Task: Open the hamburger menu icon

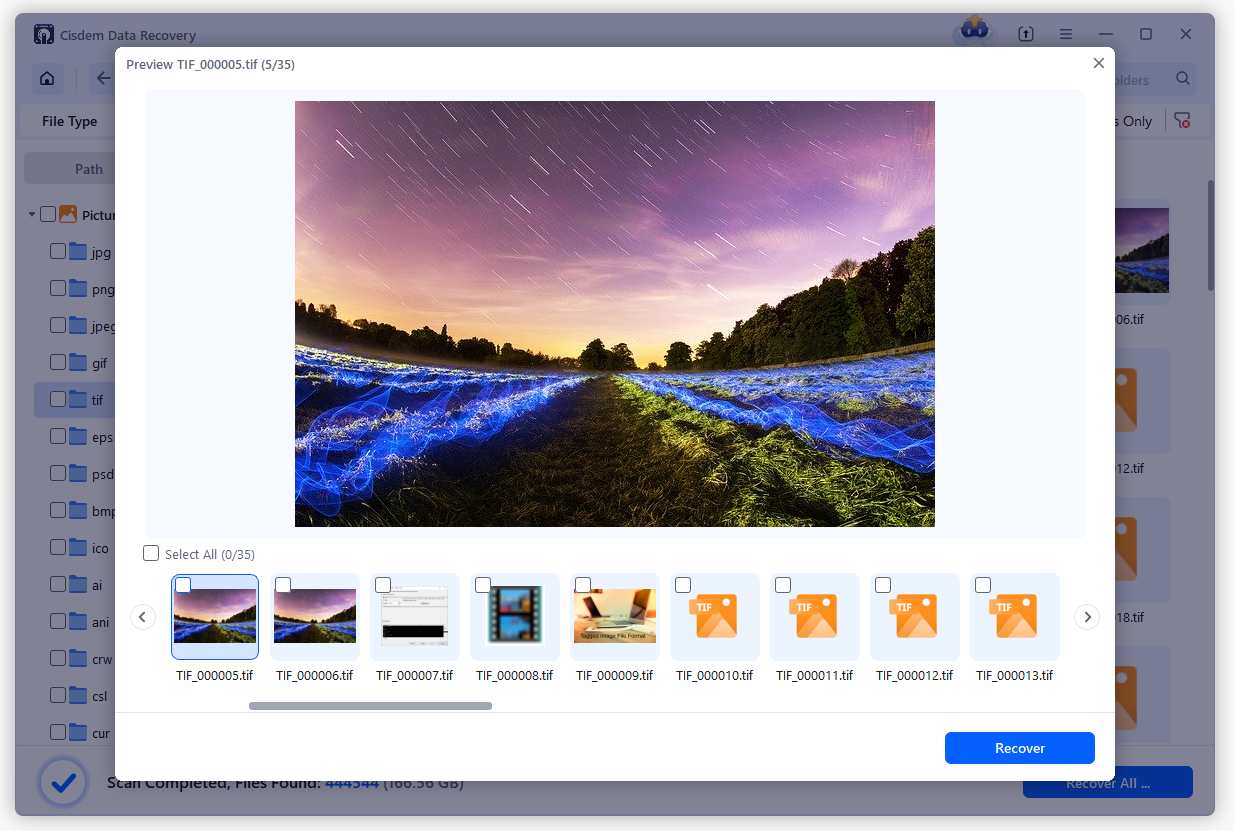Action: click(1067, 34)
